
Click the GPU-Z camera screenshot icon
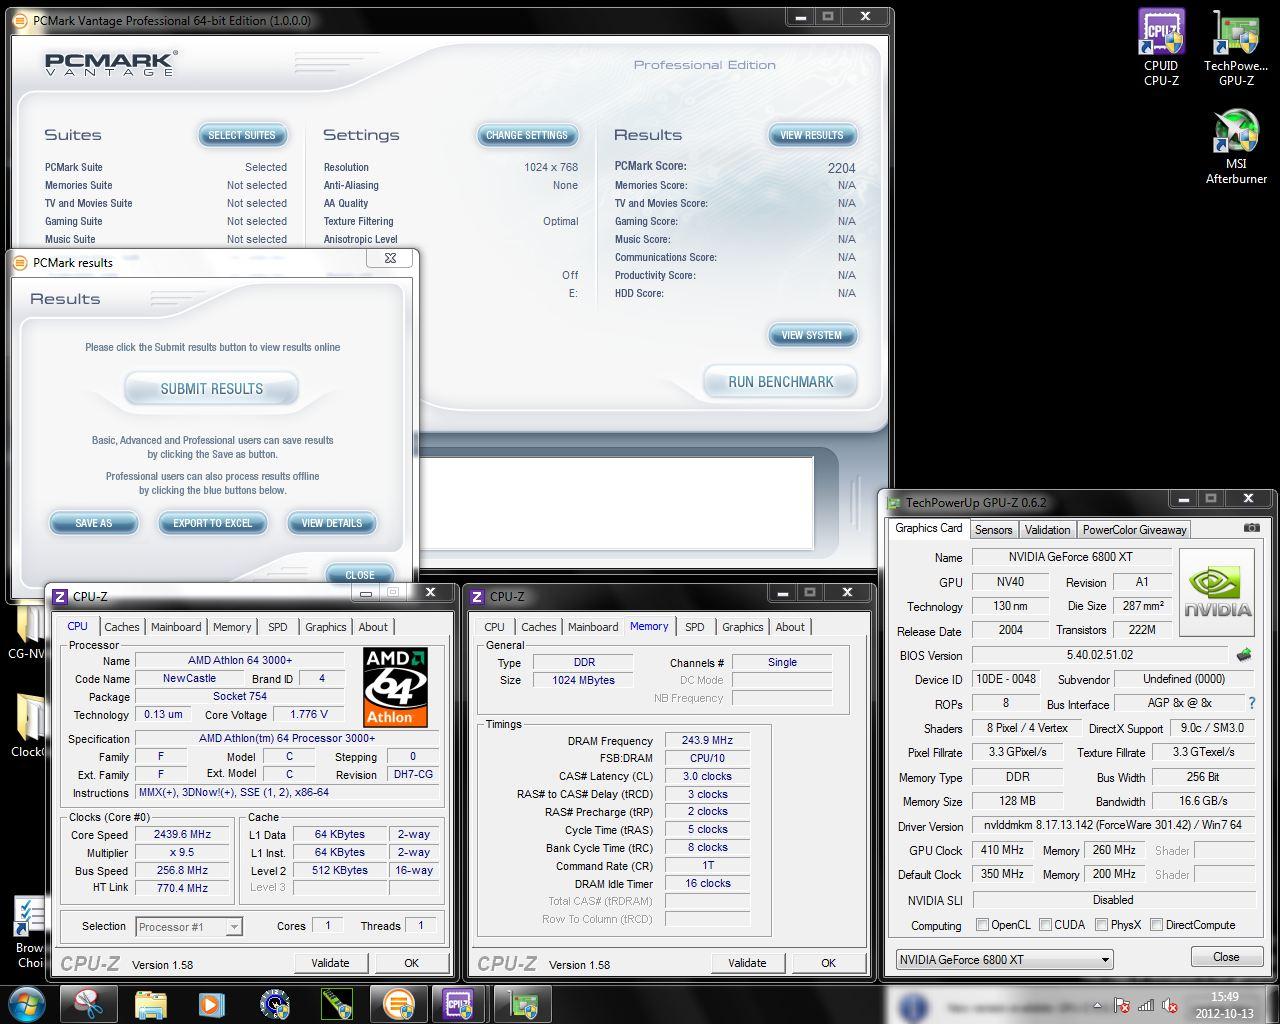1251,528
